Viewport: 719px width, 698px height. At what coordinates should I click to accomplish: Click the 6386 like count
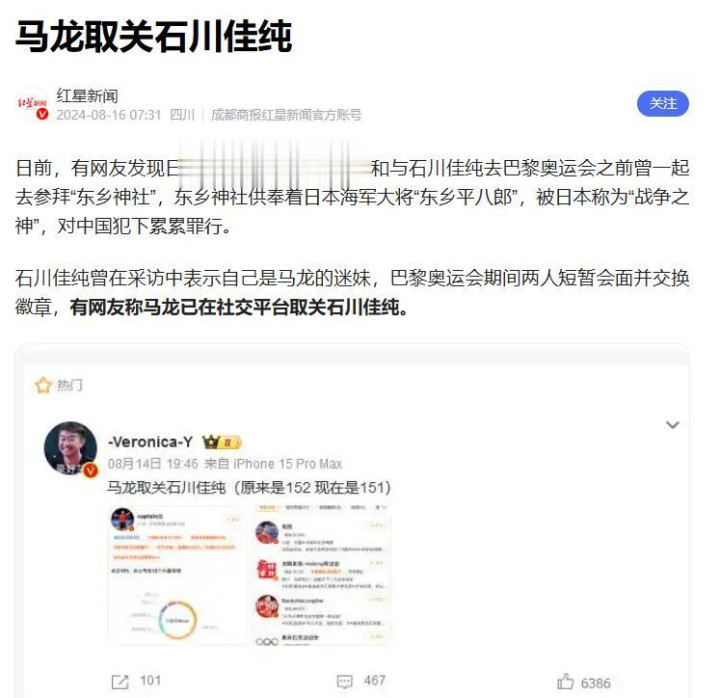coord(595,683)
